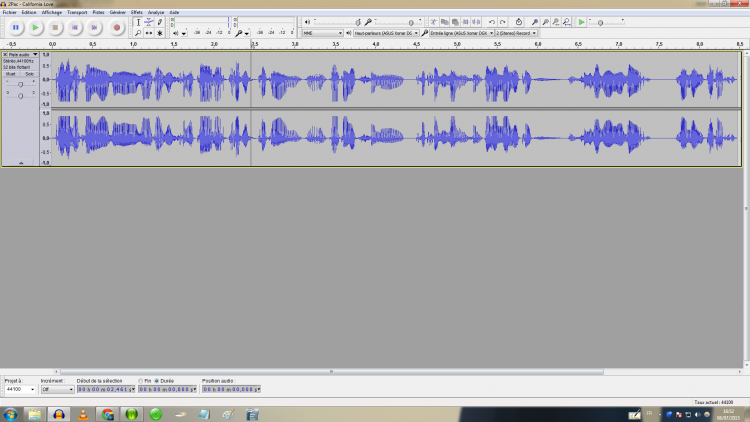Adjust the track gain slider

(20, 84)
